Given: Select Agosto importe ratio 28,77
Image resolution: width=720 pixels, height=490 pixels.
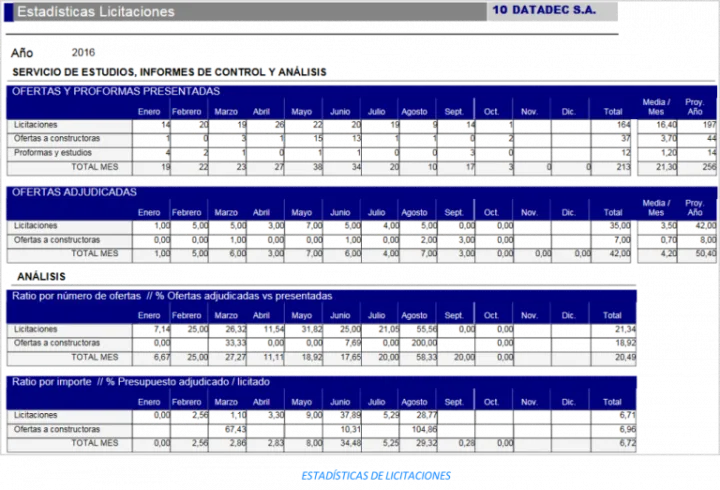Looking at the screenshot, I should click(427, 415).
